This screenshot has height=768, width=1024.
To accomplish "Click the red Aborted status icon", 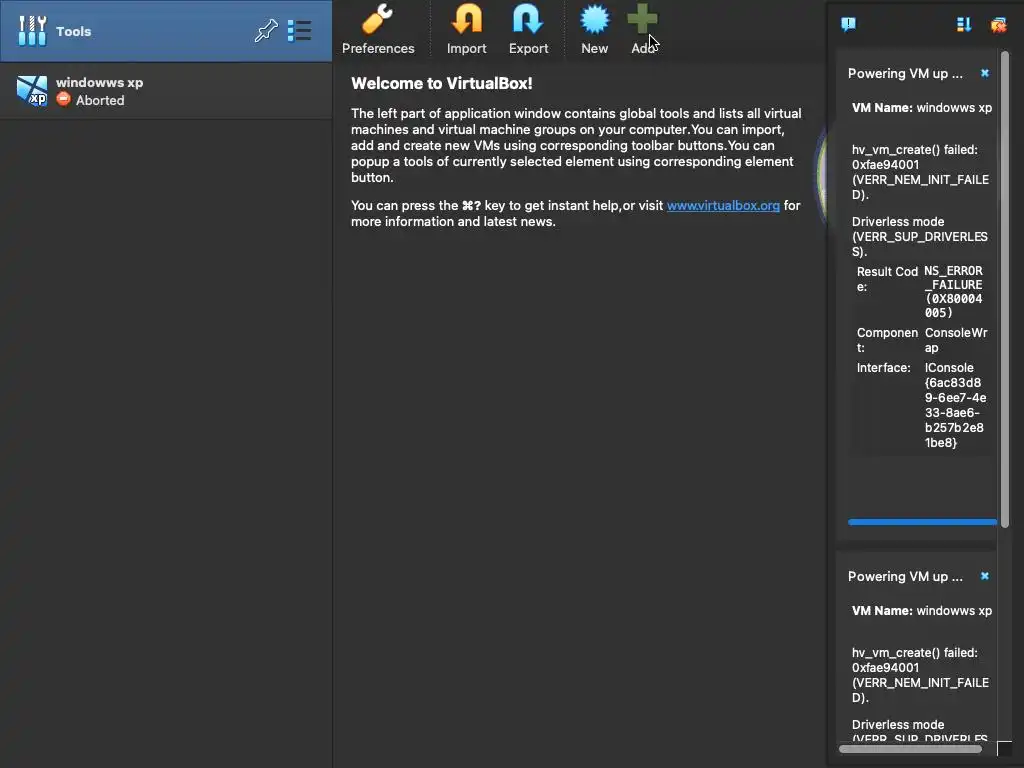I will point(63,99).
